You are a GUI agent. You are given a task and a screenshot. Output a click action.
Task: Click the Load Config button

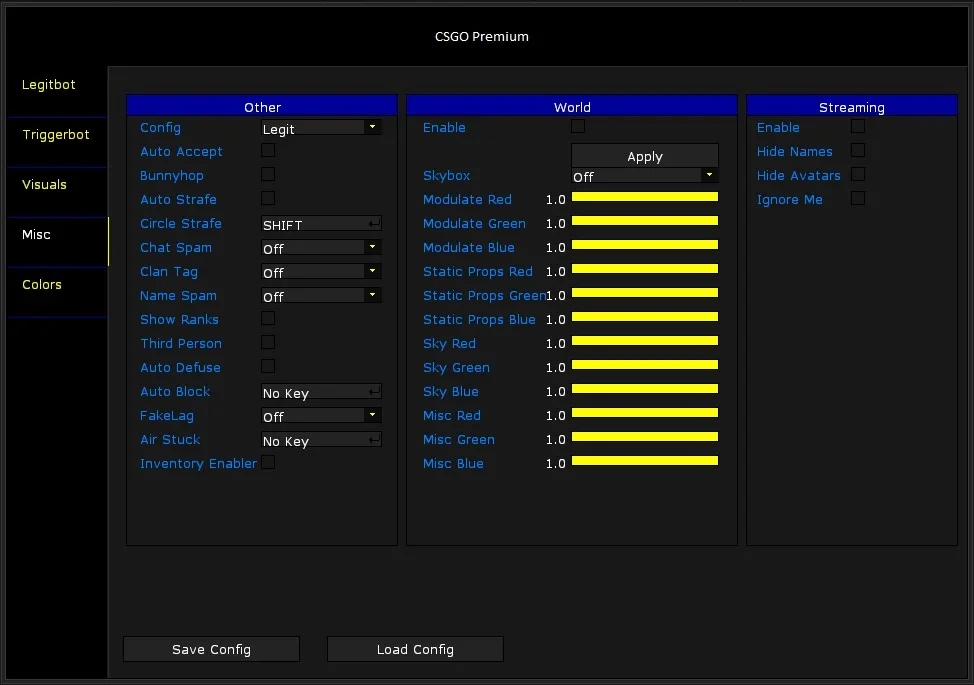click(x=415, y=649)
